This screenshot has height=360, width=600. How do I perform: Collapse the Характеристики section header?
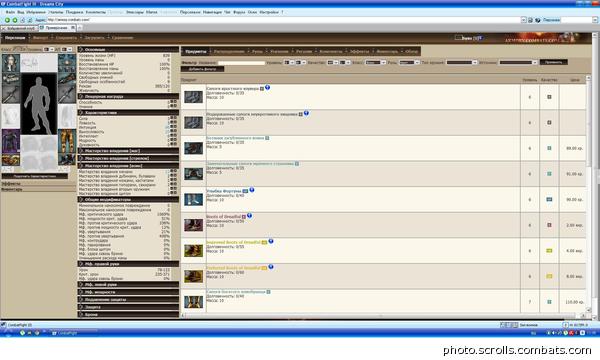[x=128, y=113]
